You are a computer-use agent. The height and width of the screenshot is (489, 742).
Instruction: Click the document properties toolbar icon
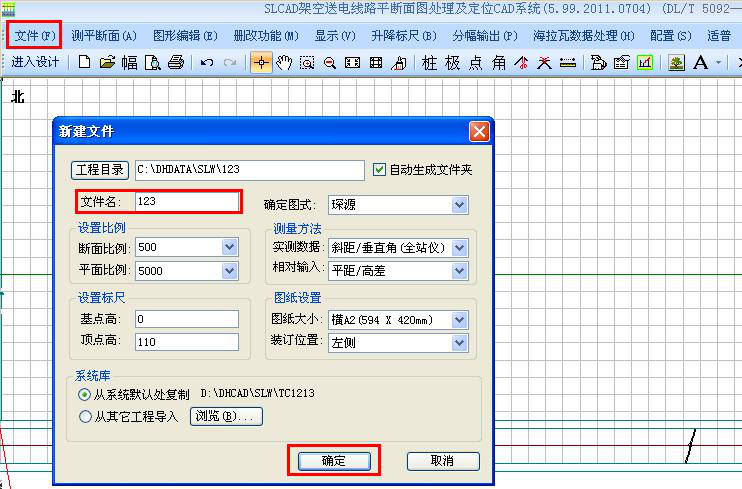coord(621,62)
